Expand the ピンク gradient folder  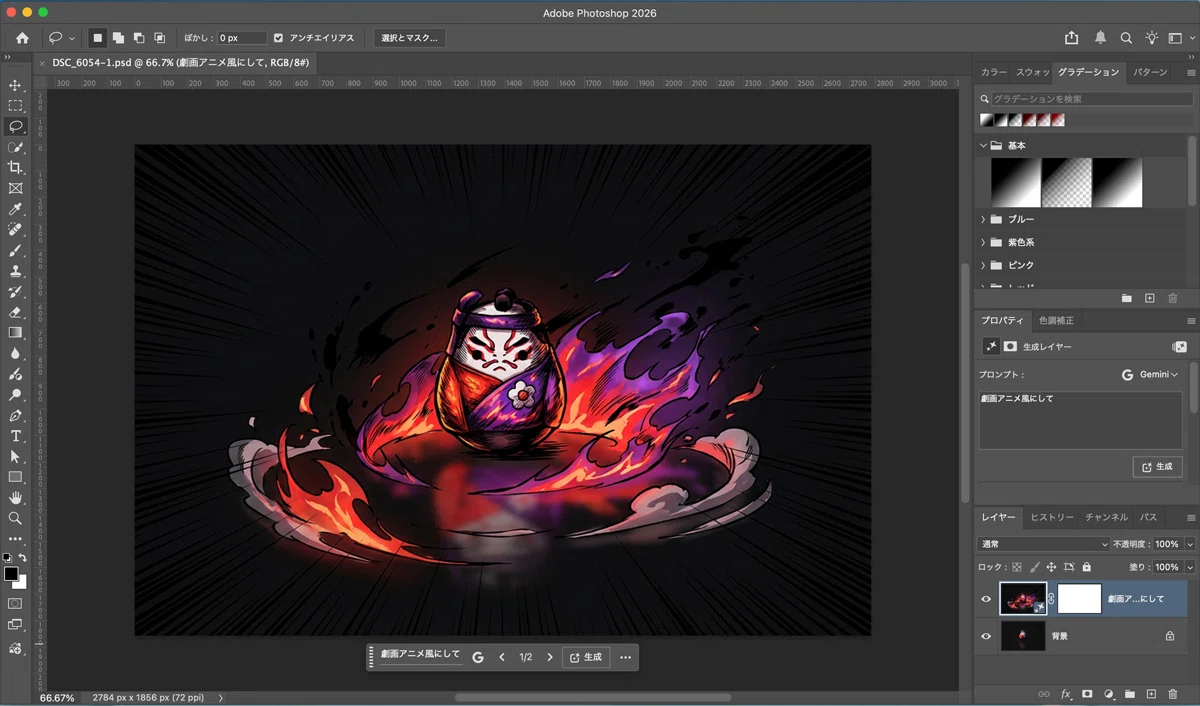point(983,265)
